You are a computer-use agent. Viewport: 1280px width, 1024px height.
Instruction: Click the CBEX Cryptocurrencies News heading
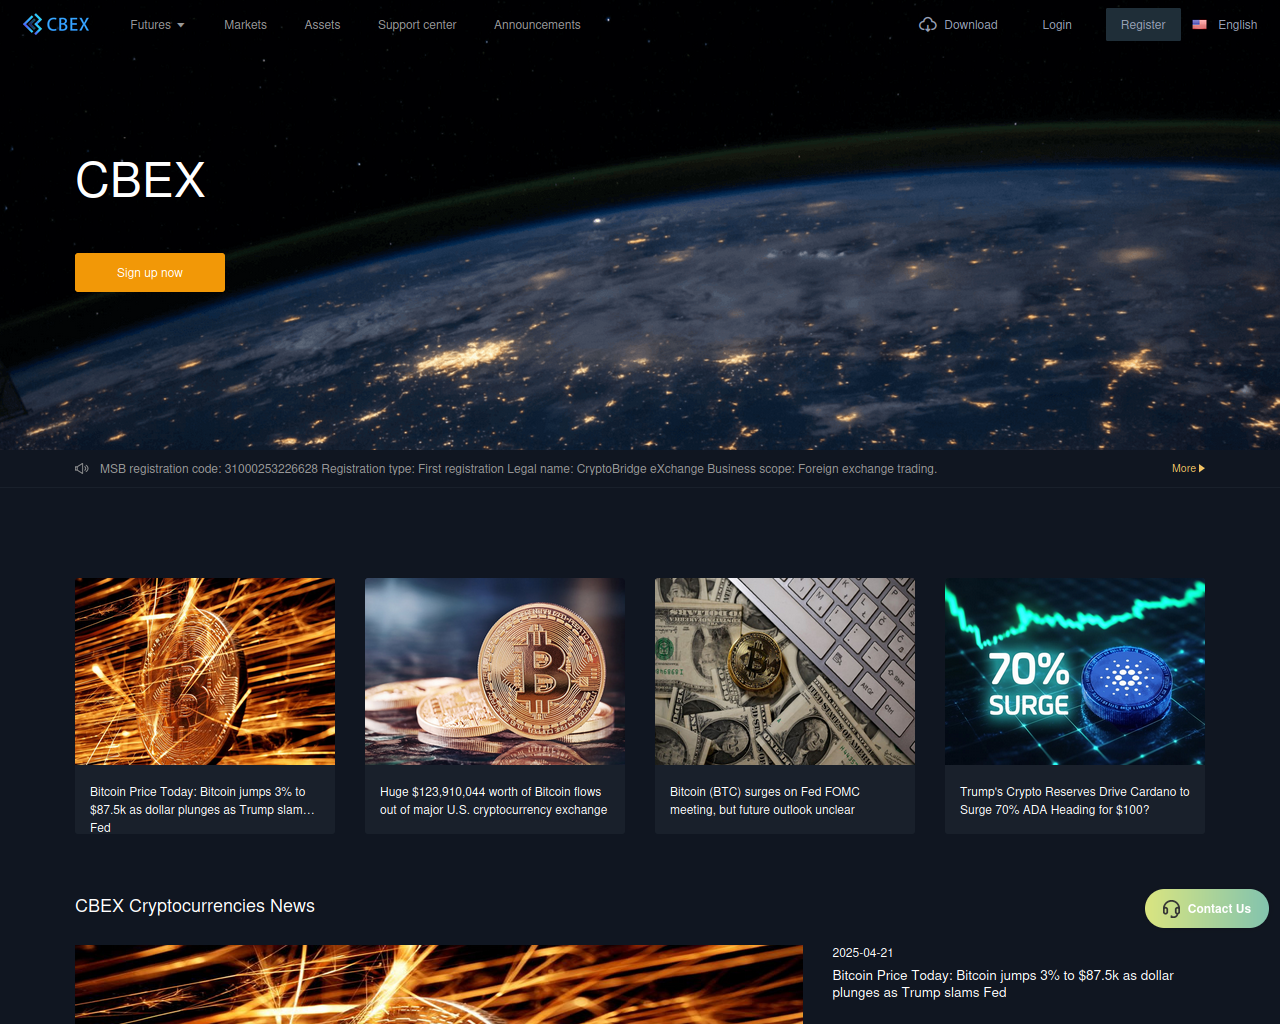[195, 906]
